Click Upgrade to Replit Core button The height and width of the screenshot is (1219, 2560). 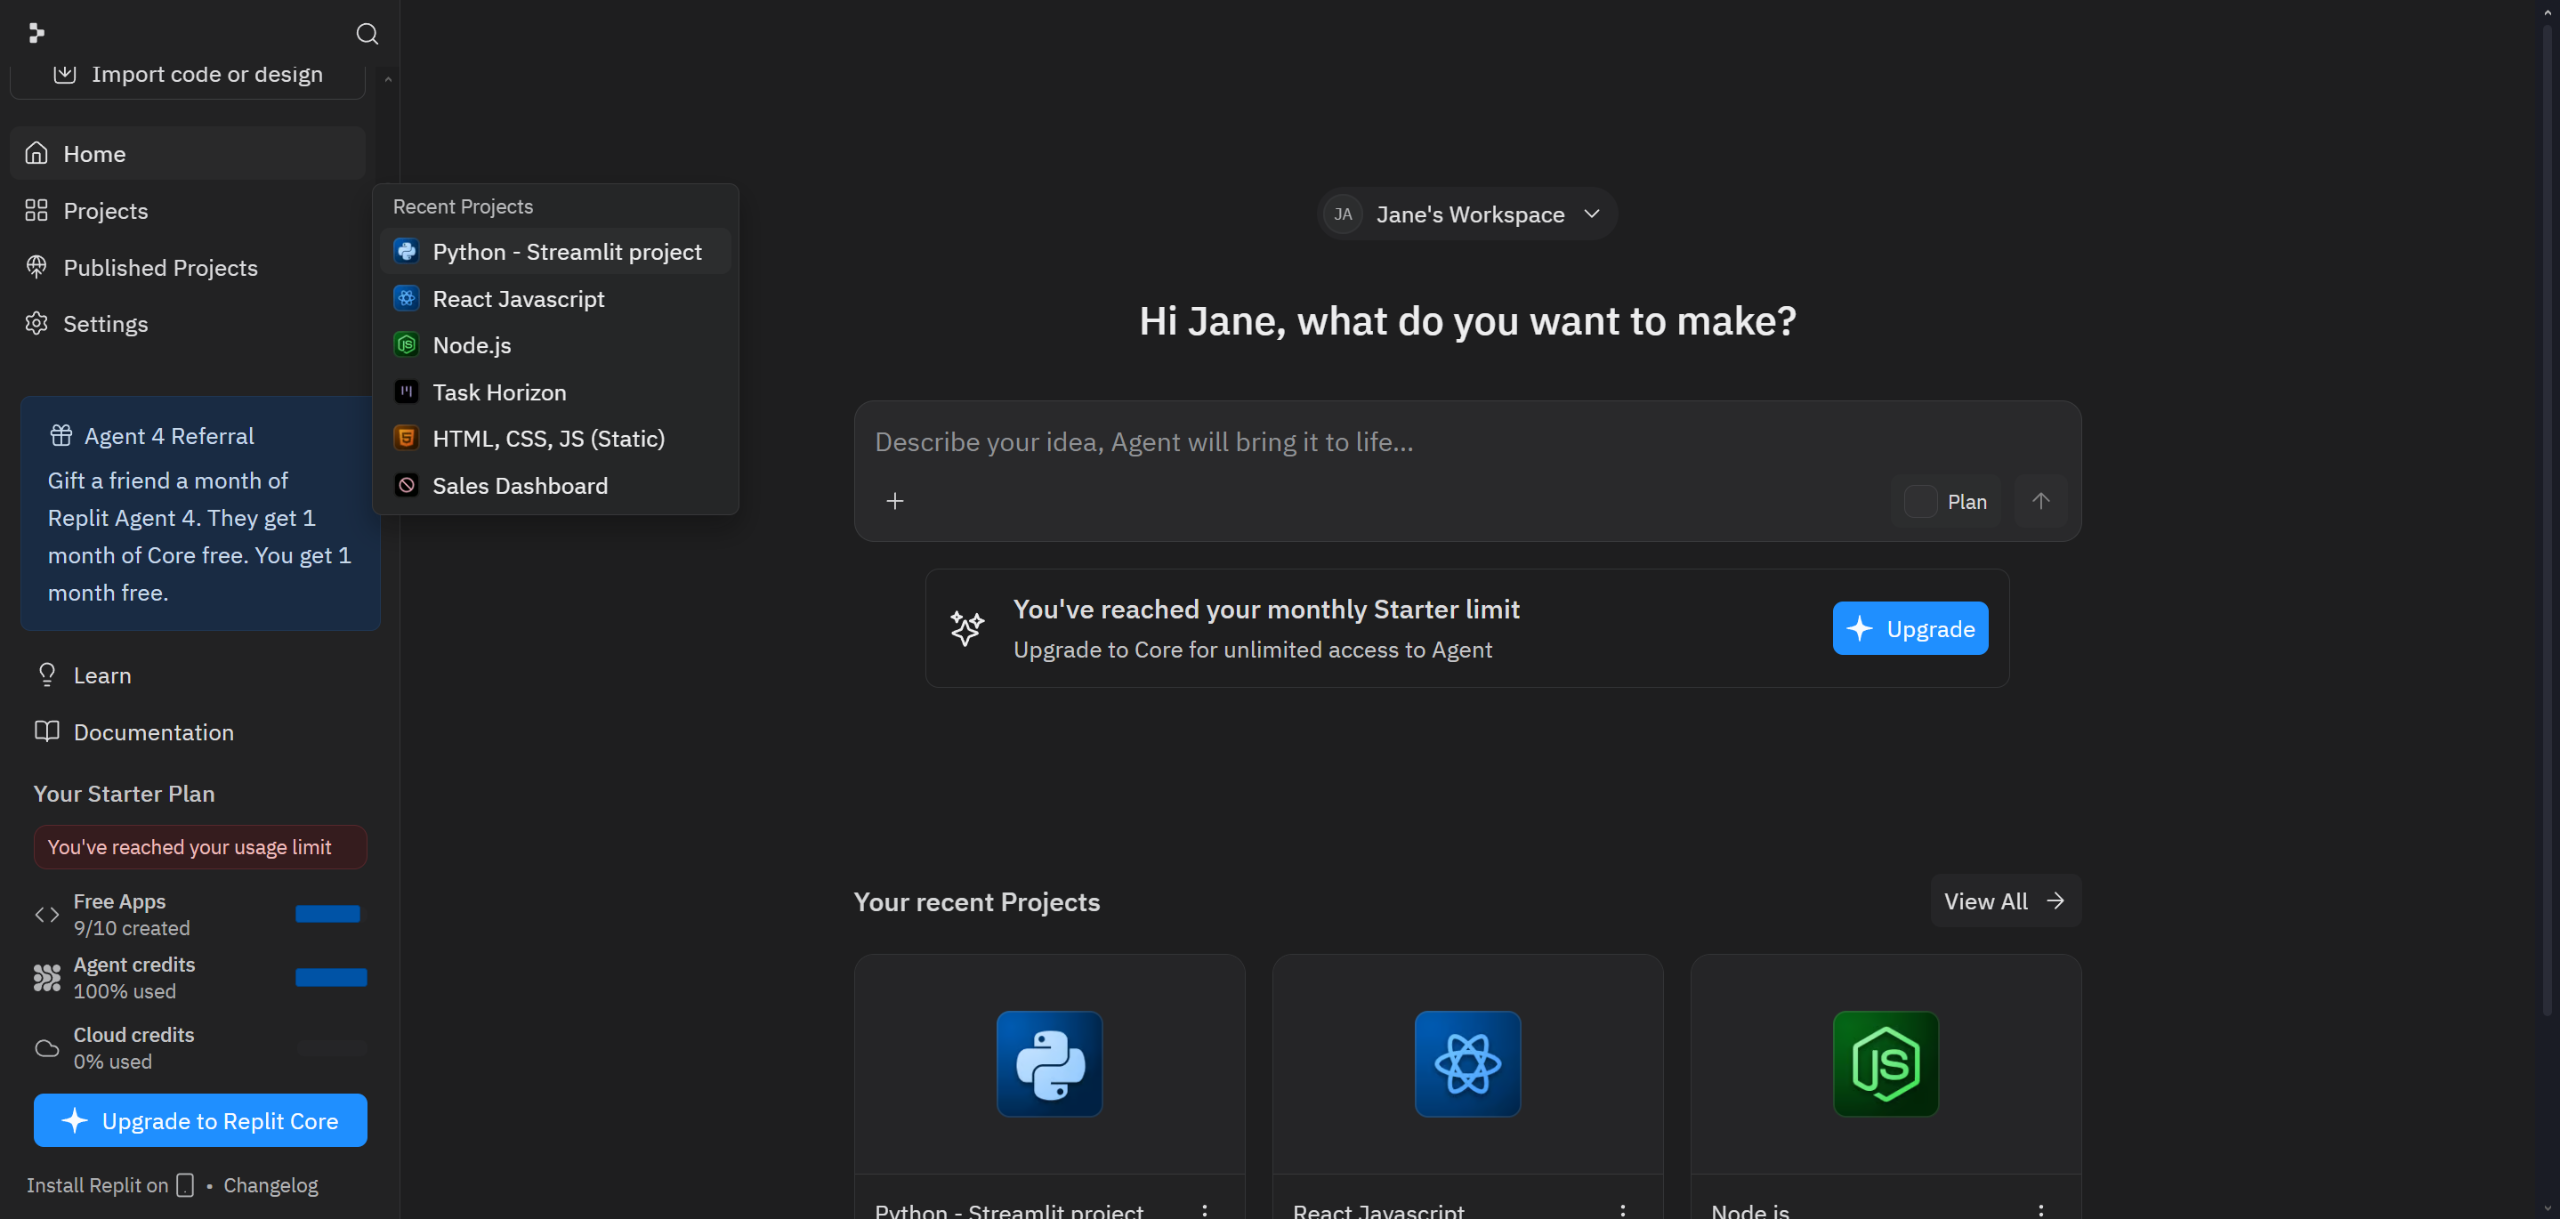200,1120
